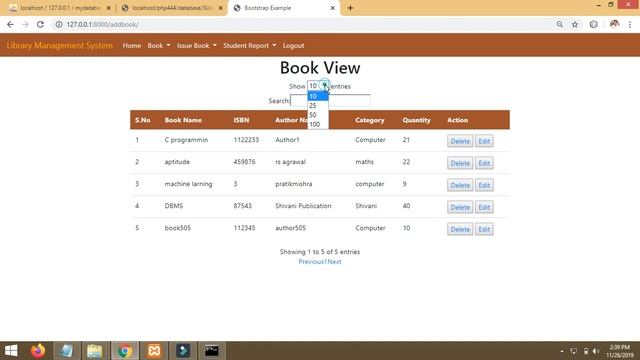Viewport: 640px width, 360px height.
Task: Click the address bar URL
Action: click(102, 24)
